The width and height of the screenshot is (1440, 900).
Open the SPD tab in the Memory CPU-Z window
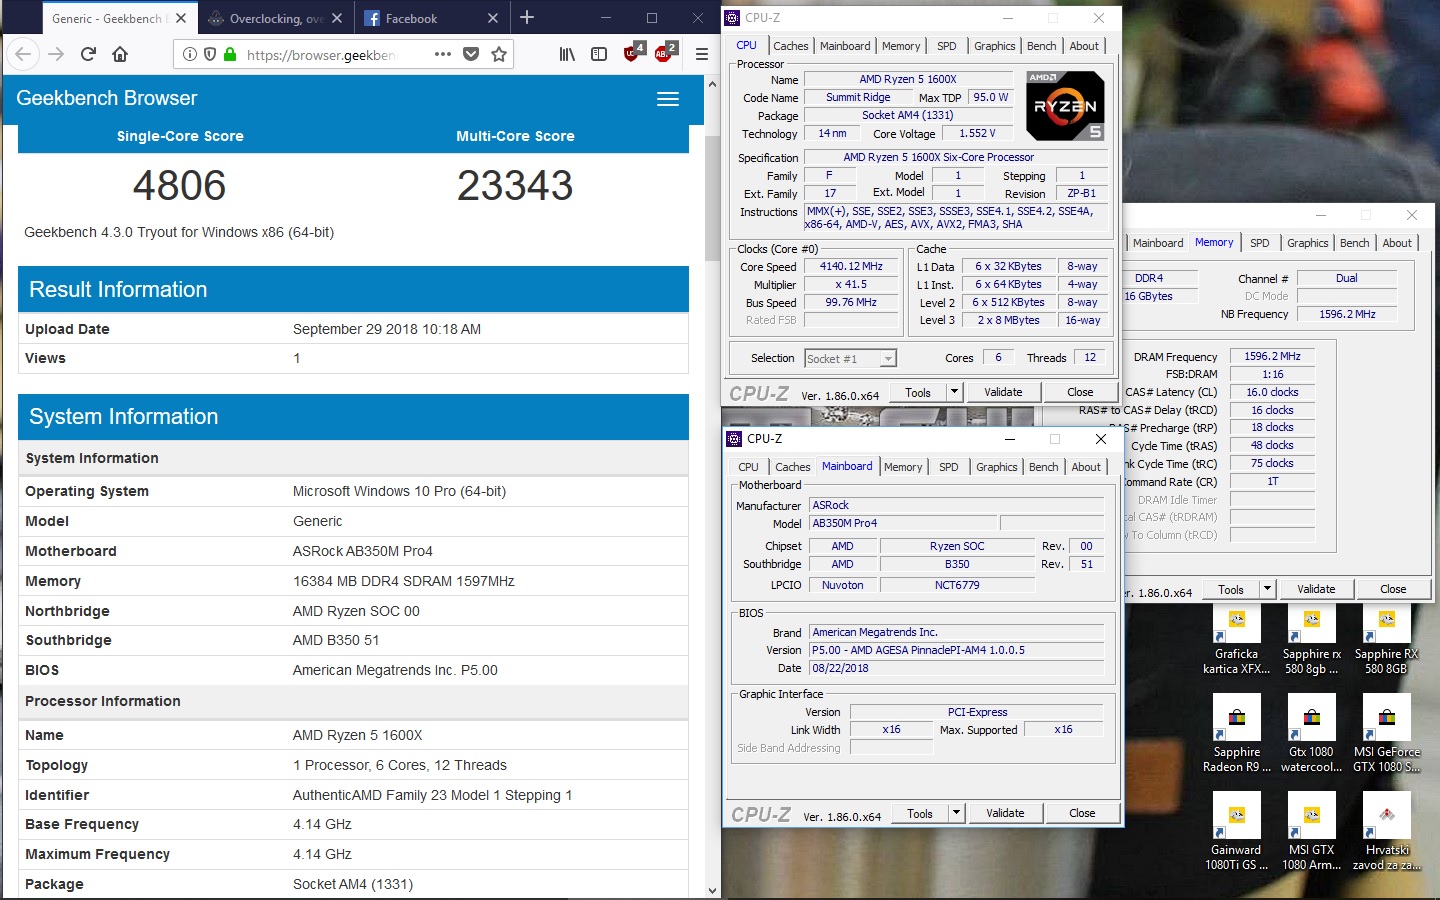click(1260, 243)
